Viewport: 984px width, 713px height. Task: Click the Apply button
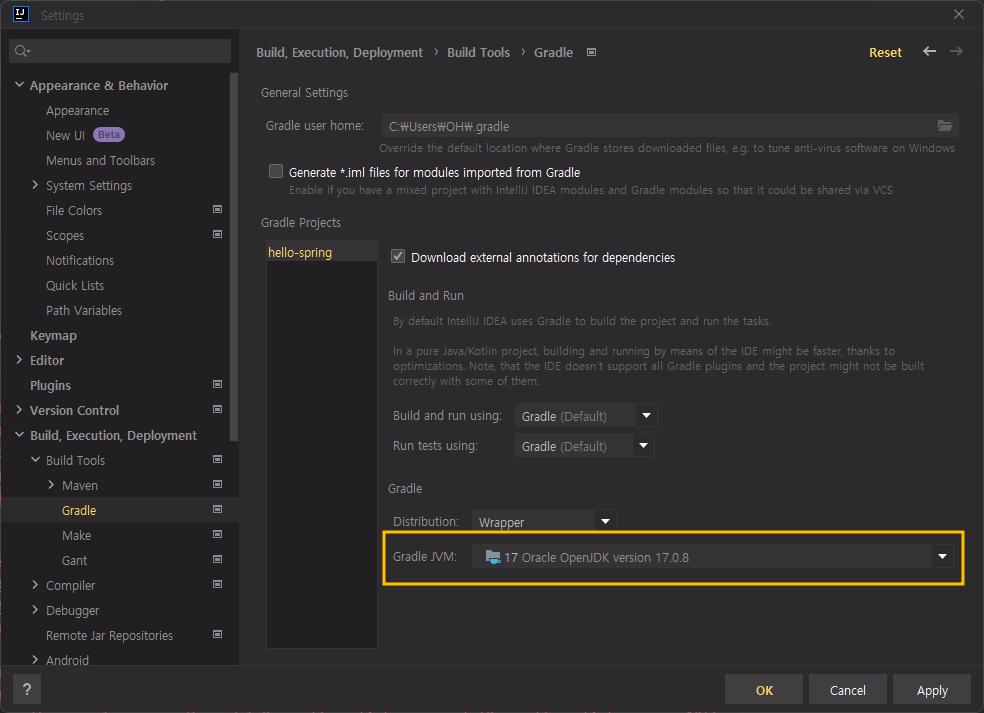tap(931, 690)
